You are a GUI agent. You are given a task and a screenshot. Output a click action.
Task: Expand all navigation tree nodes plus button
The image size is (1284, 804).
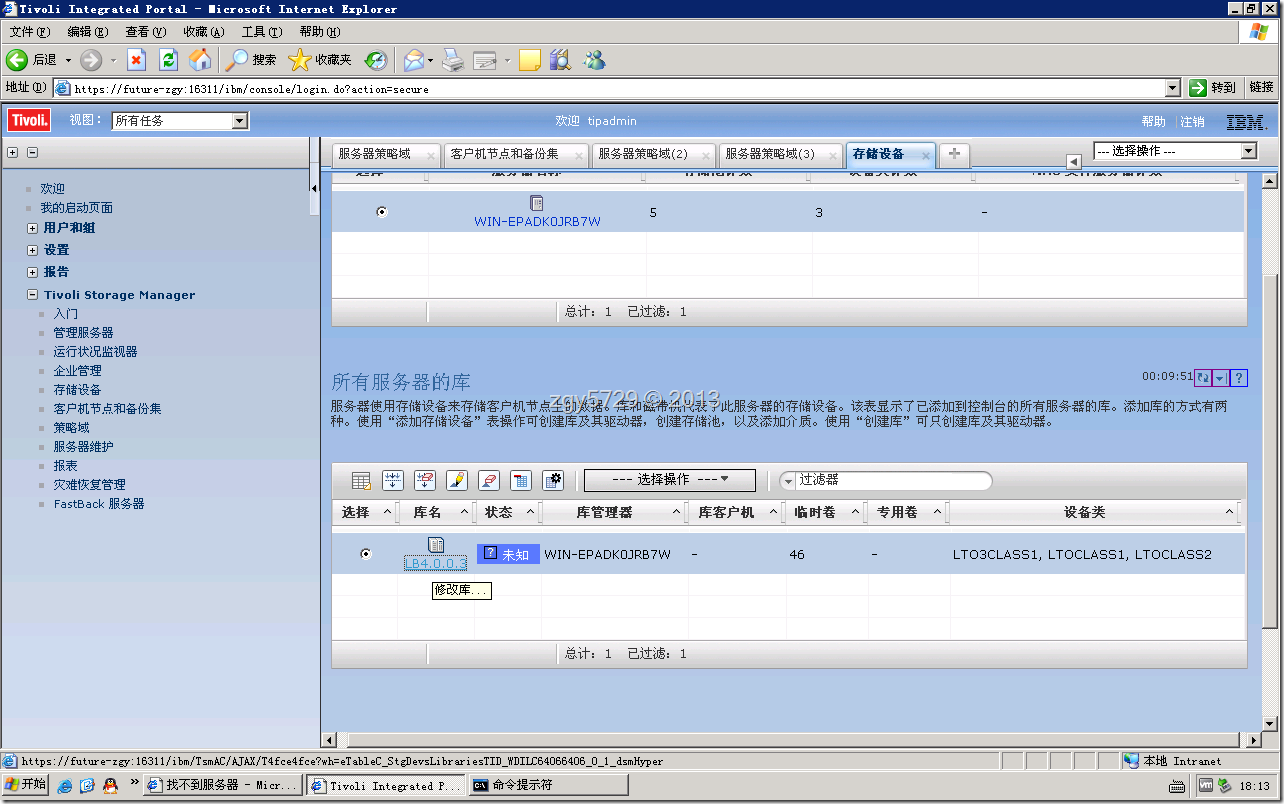pos(13,152)
